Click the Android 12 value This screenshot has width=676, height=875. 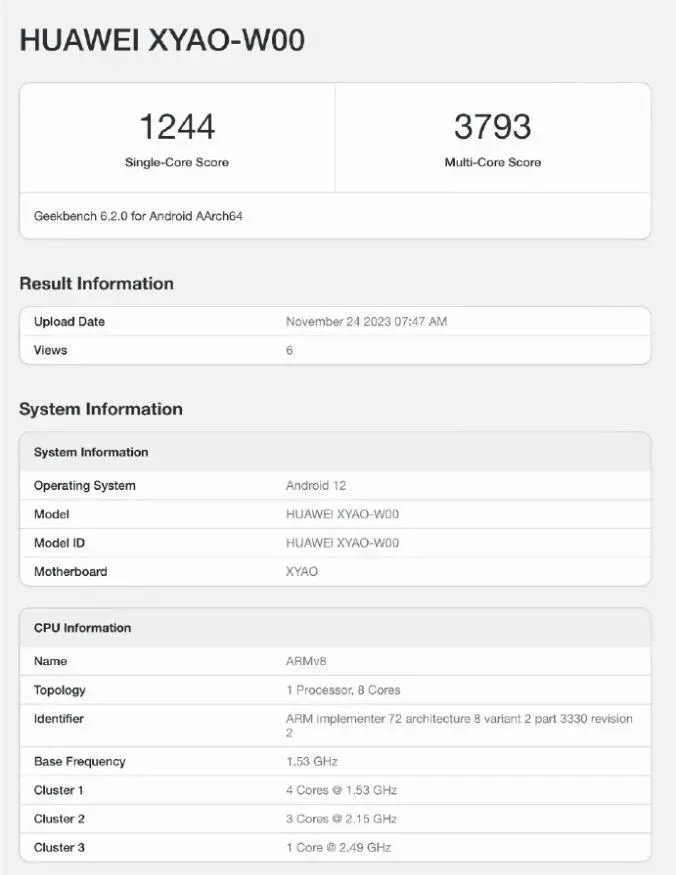click(x=316, y=485)
